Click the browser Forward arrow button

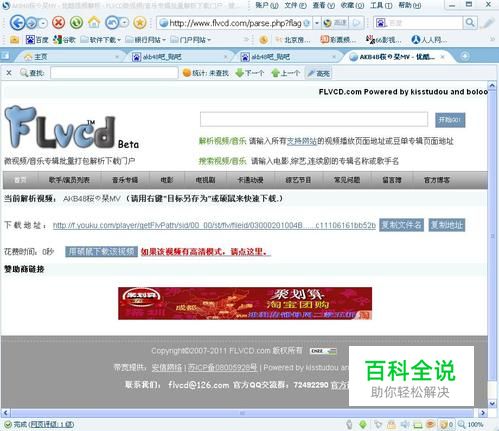[x=31, y=23]
